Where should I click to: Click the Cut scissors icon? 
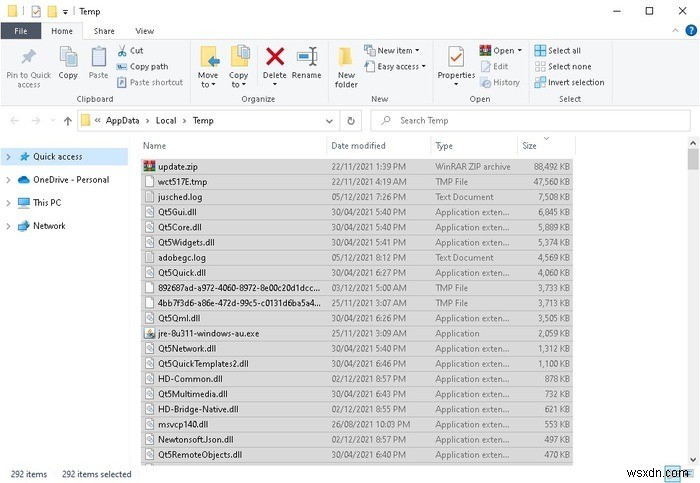[x=122, y=50]
